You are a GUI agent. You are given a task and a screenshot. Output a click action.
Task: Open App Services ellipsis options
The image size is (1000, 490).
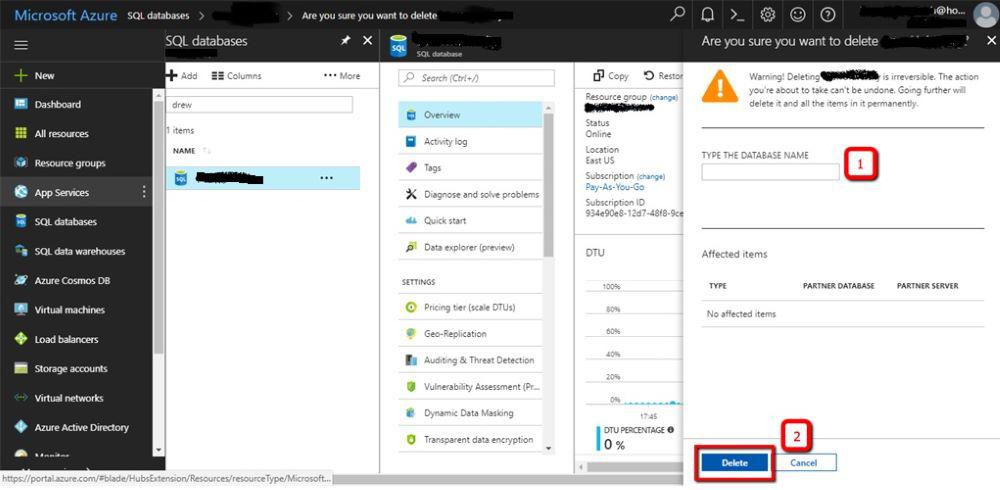[144, 192]
